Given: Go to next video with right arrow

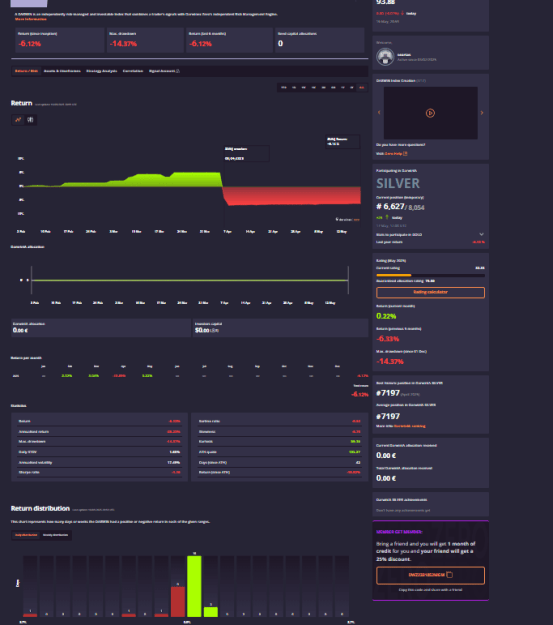Looking at the screenshot, I should [x=482, y=113].
